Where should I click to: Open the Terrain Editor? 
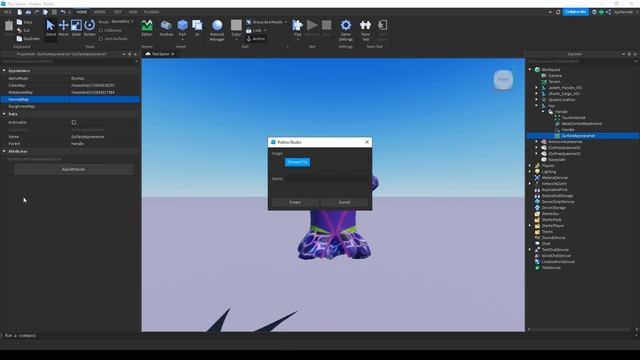click(147, 28)
